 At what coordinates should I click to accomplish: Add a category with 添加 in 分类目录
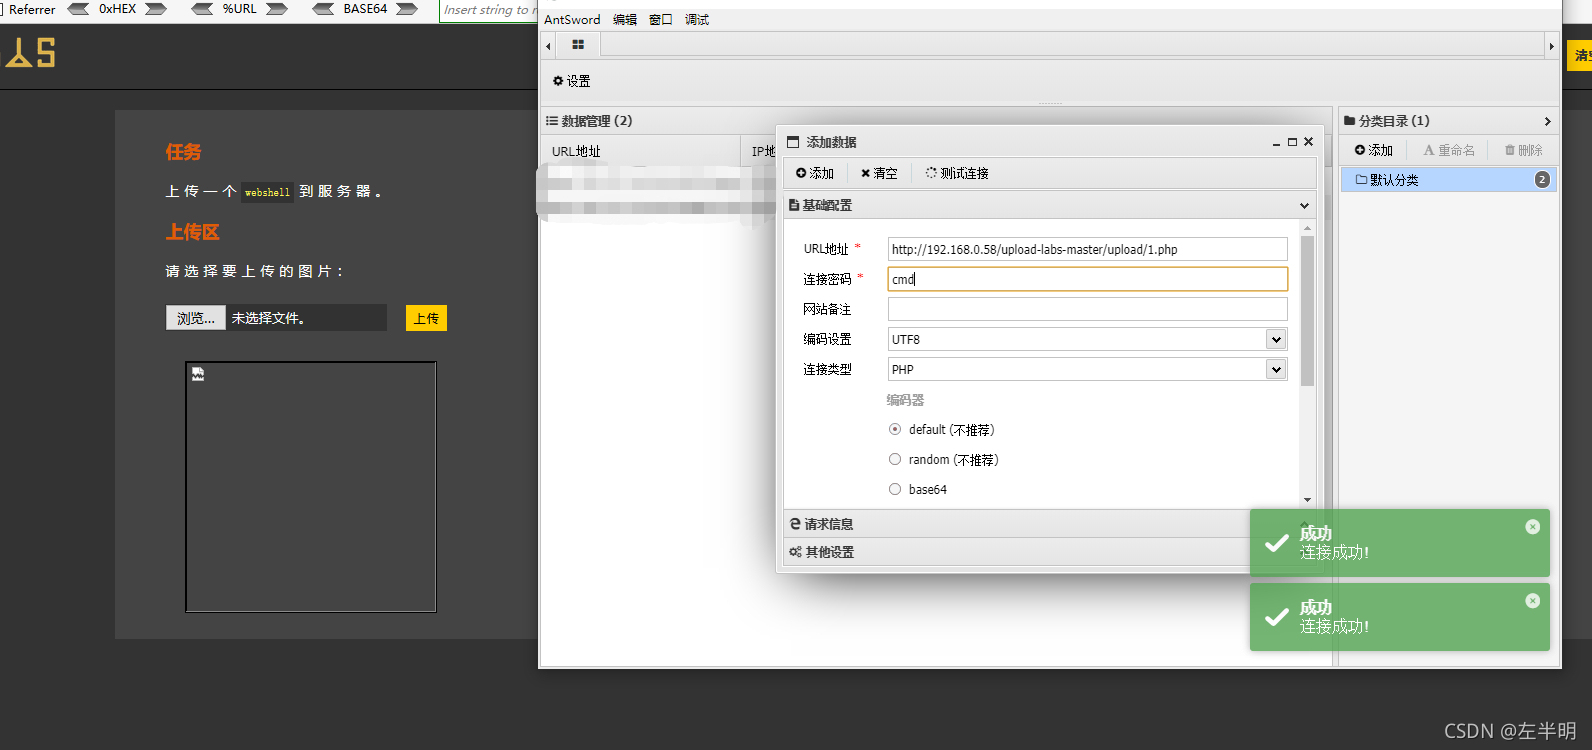[x=1374, y=150]
